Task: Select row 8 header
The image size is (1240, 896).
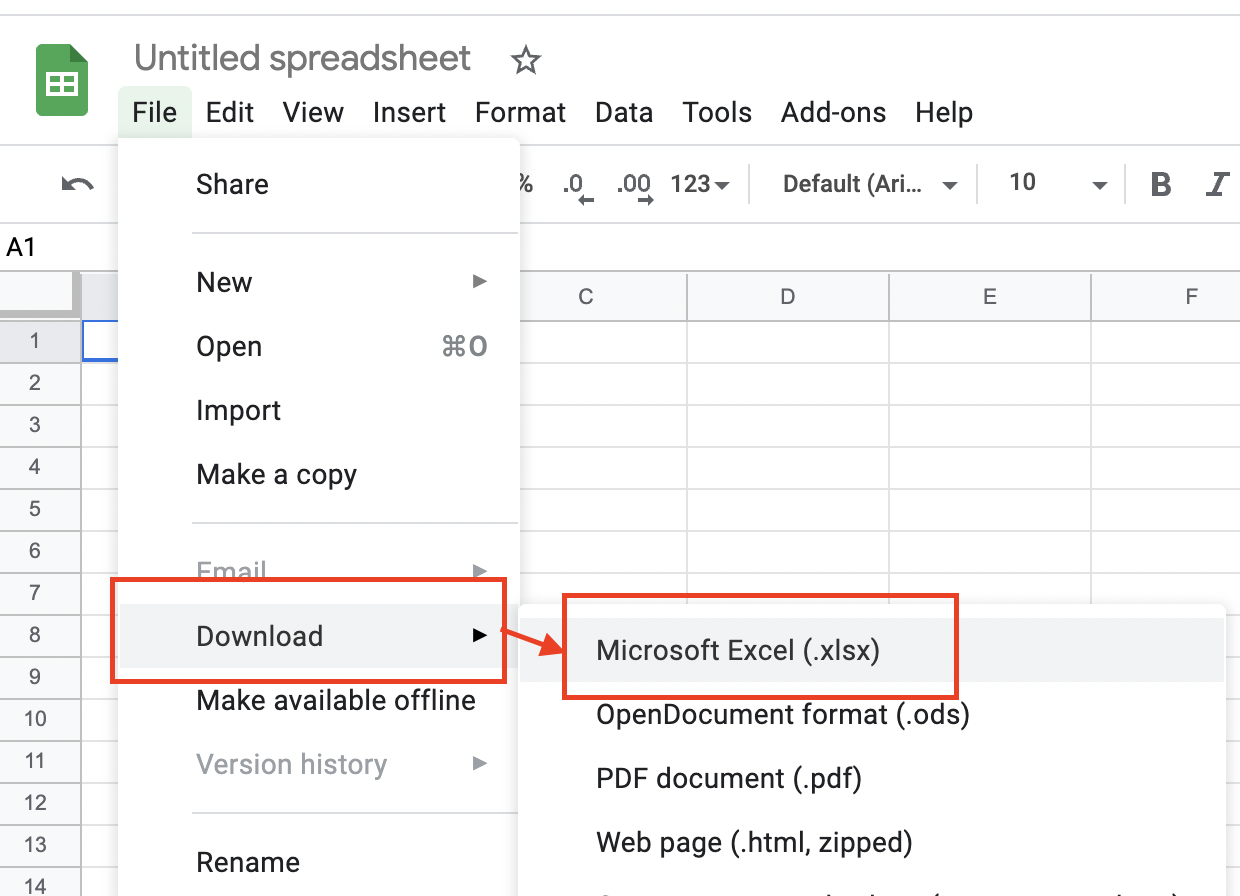Action: pos(40,635)
